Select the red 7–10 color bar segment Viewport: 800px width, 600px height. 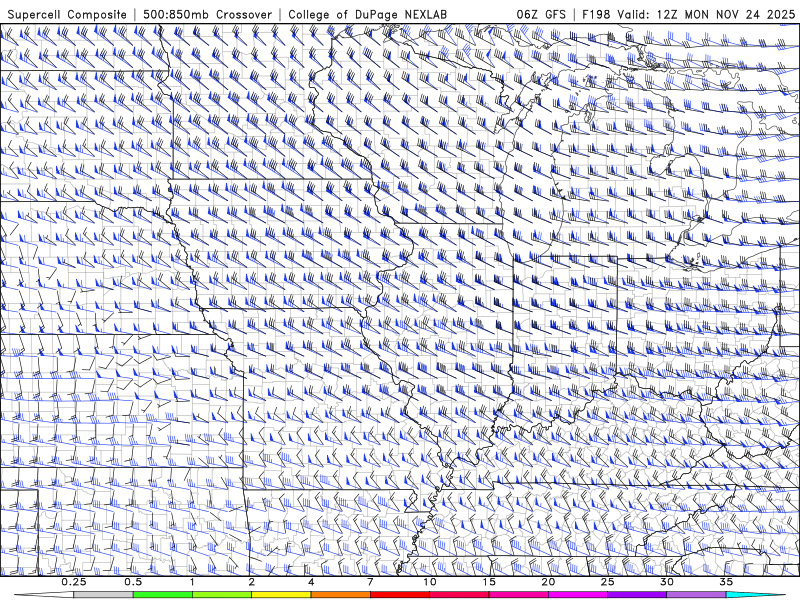click(x=399, y=595)
